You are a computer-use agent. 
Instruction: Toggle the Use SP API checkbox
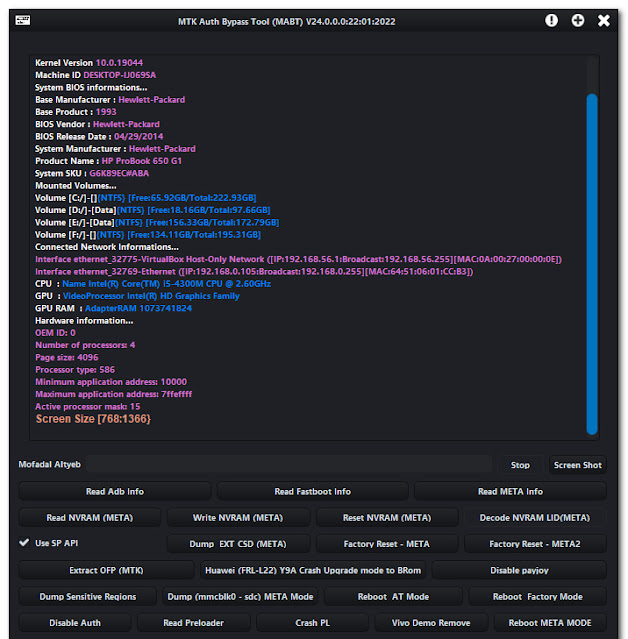pyautogui.click(x=24, y=543)
